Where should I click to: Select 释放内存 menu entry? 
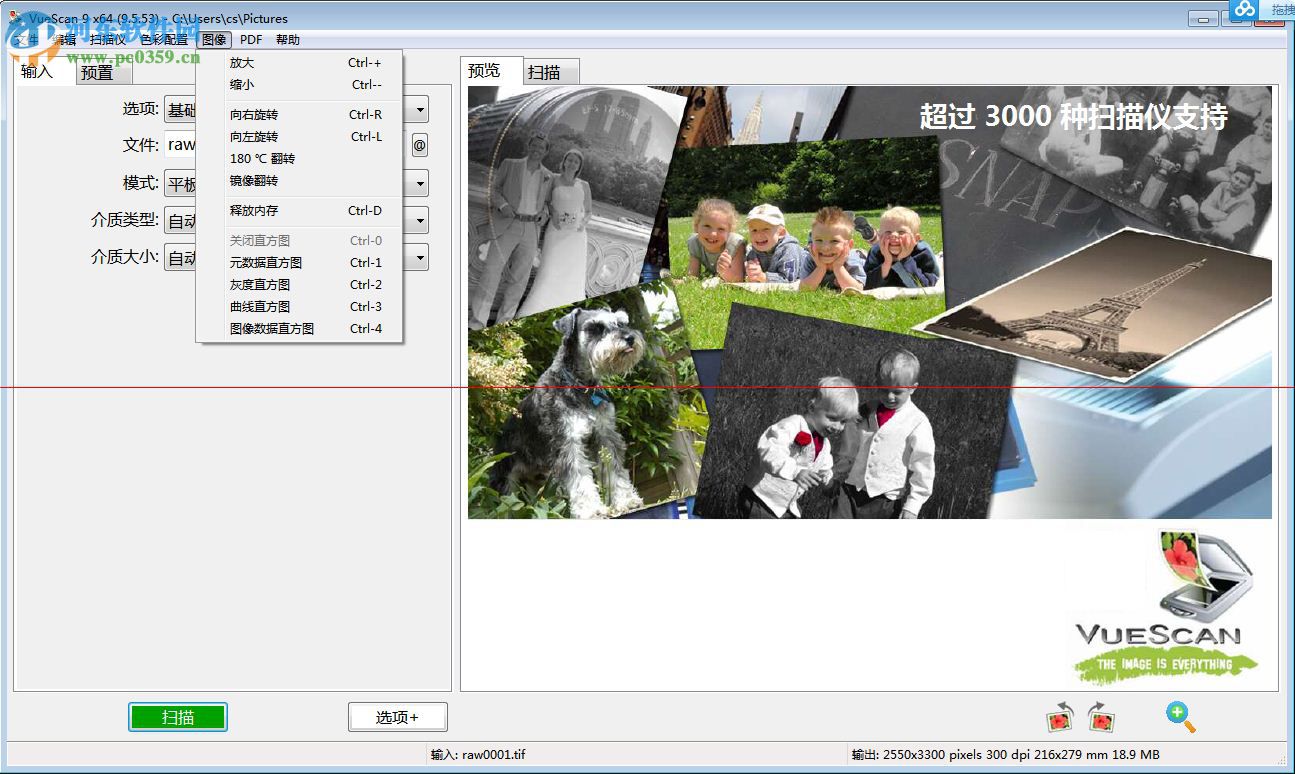(x=300, y=211)
